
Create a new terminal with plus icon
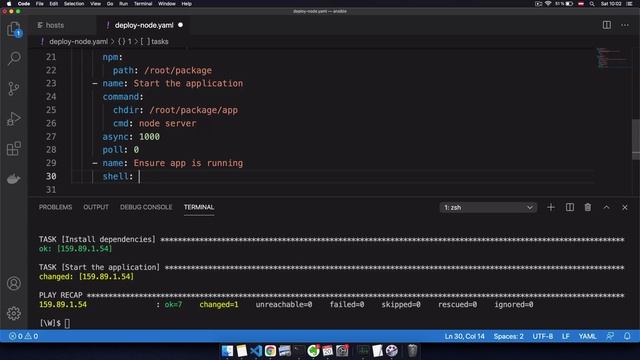tap(551, 207)
